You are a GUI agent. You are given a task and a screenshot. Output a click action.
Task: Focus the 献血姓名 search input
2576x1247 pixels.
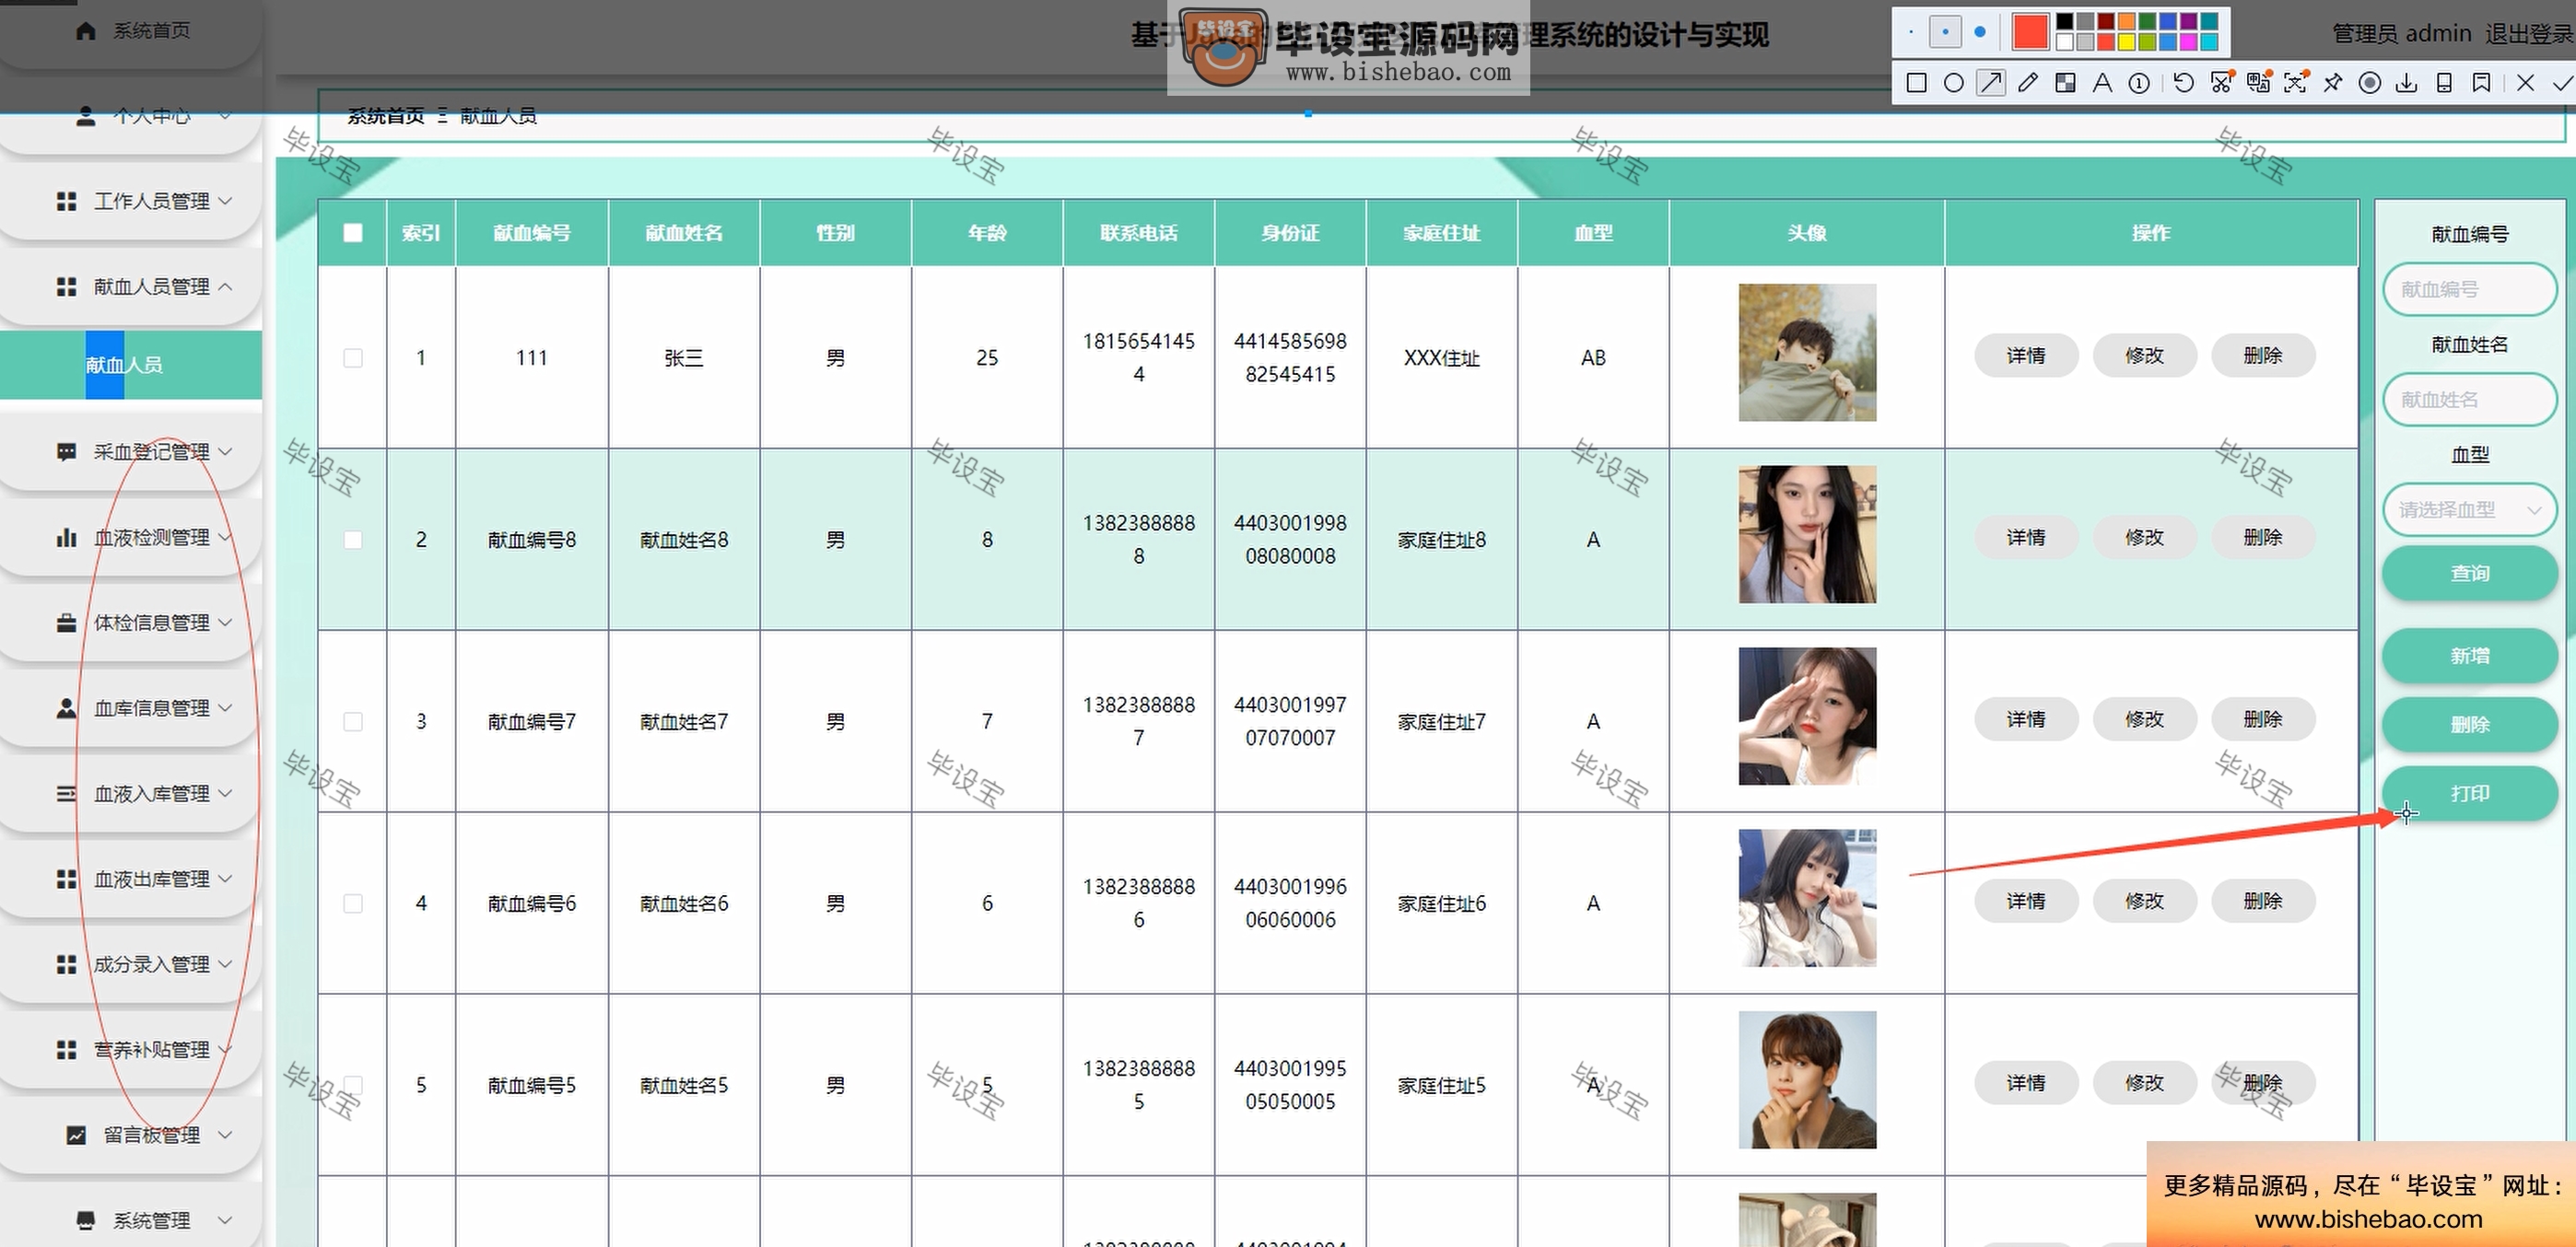pos(2470,400)
